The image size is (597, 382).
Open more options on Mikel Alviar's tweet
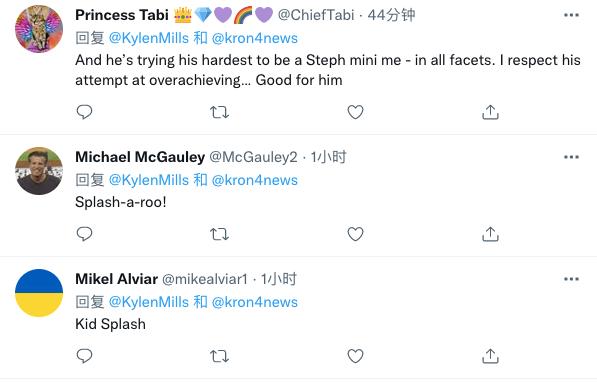tap(571, 279)
